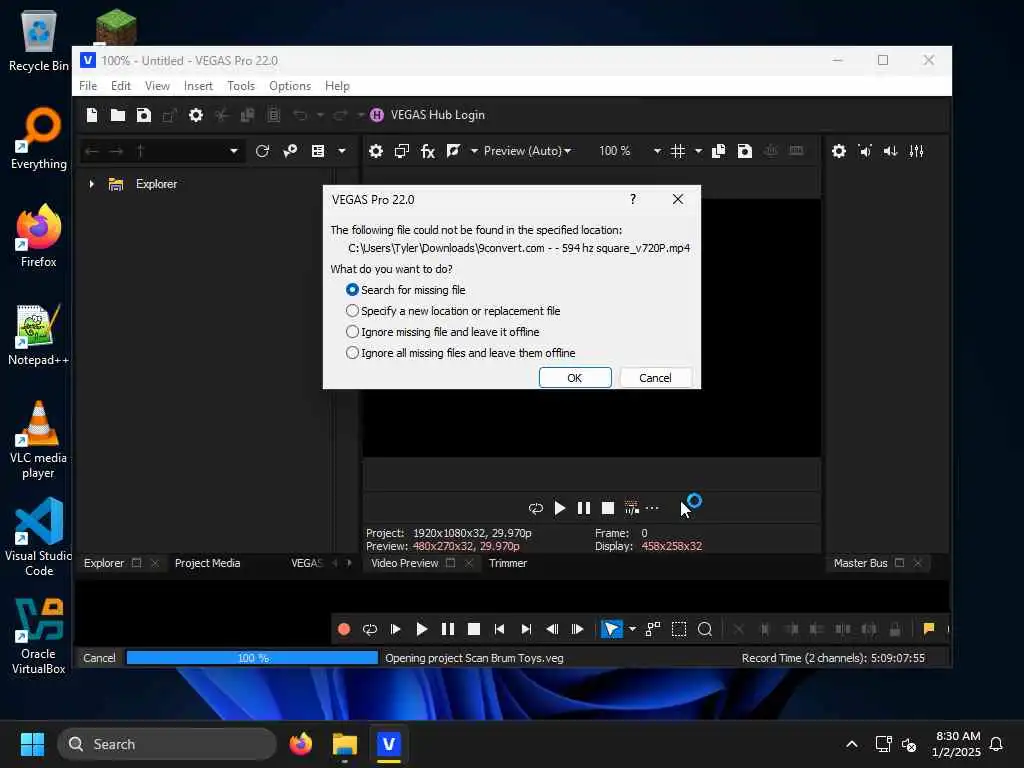The height and width of the screenshot is (768, 1024).
Task: Toggle the Master Bus dim output icon
Action: [891, 152]
